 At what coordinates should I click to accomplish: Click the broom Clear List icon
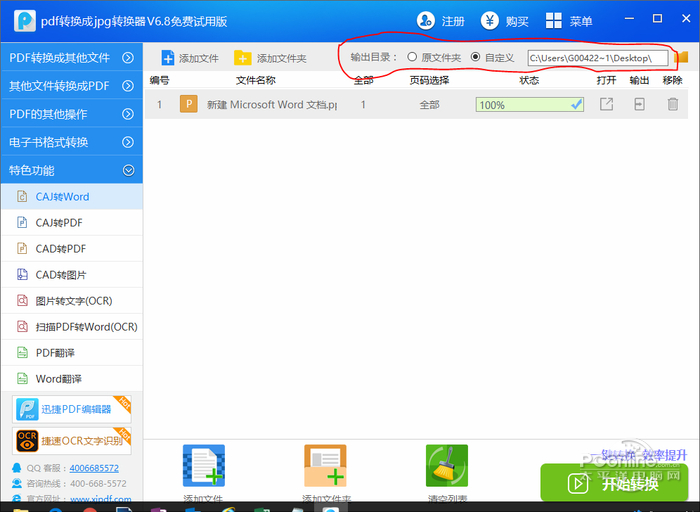point(447,466)
